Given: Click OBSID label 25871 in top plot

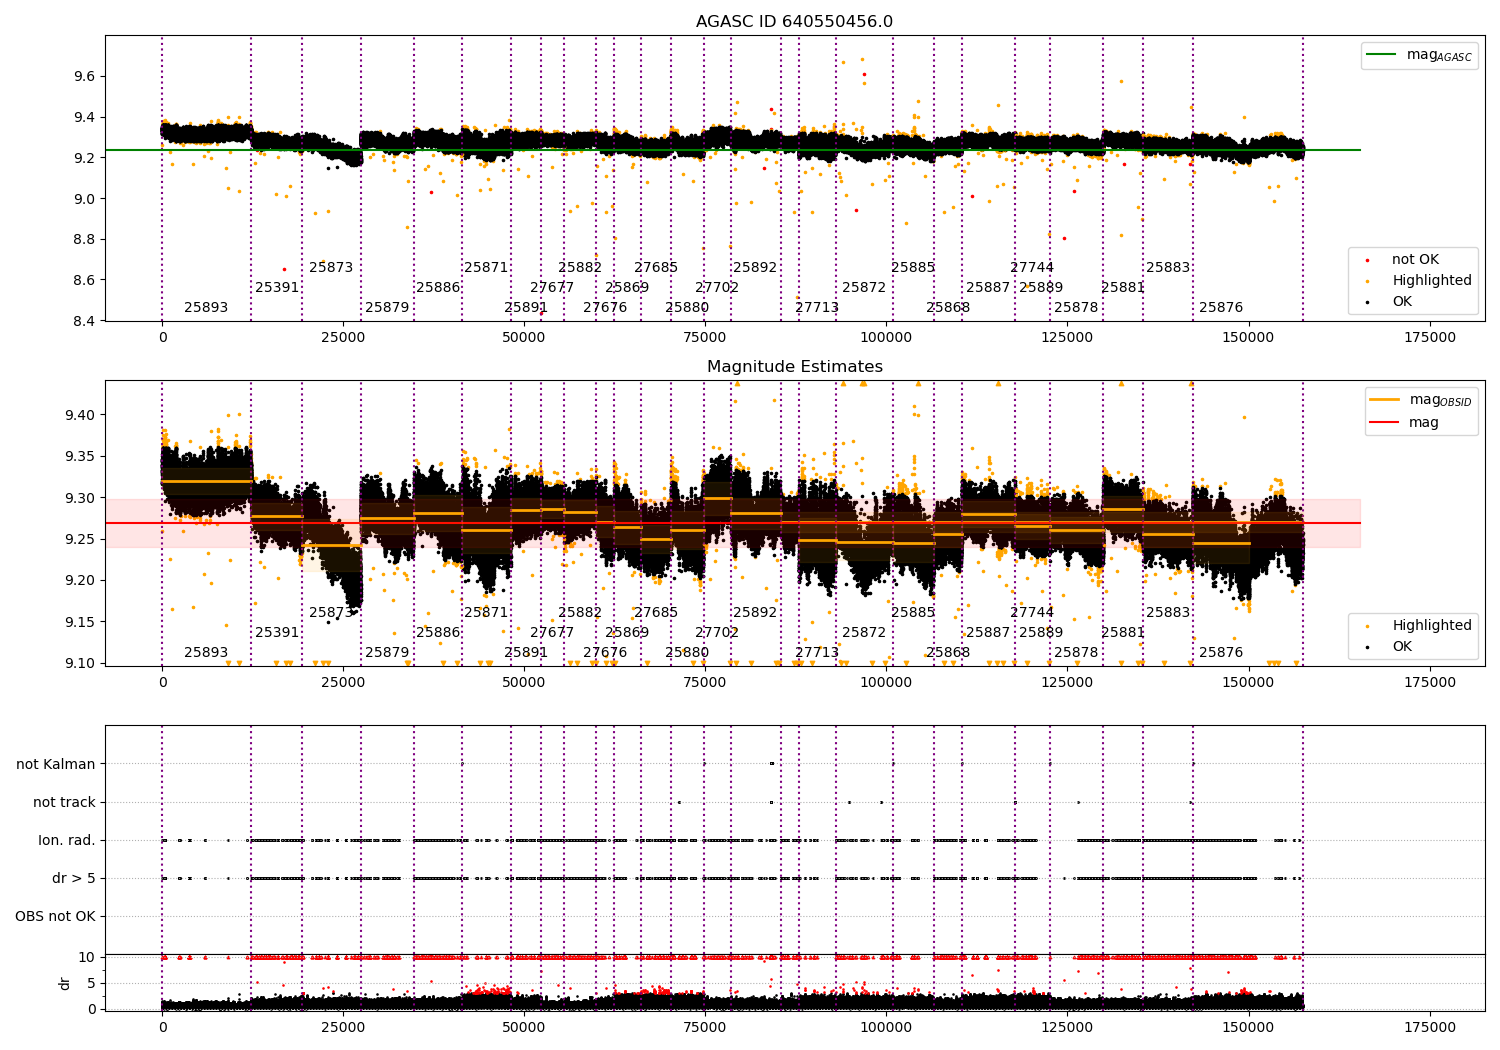Looking at the screenshot, I should coord(486,268).
